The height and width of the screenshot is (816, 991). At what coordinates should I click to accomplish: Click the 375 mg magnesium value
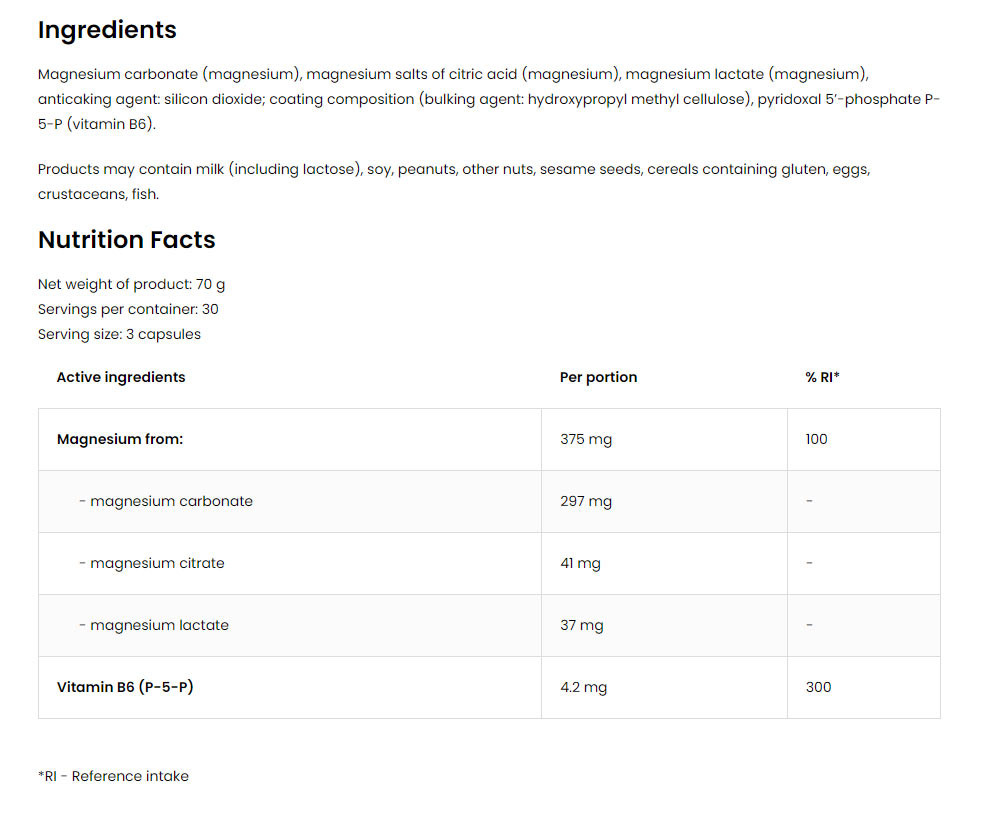(586, 439)
